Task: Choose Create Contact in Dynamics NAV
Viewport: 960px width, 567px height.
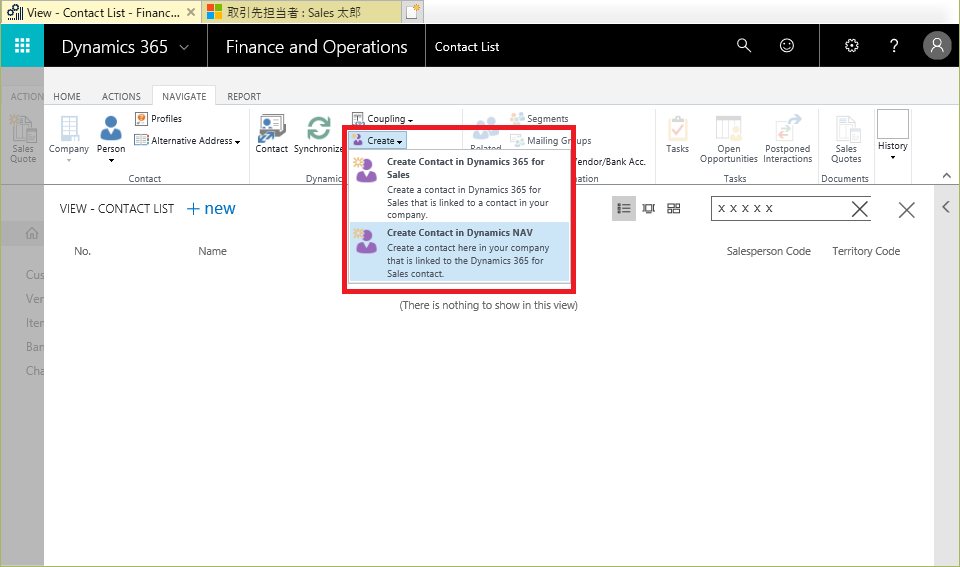Action: point(459,252)
